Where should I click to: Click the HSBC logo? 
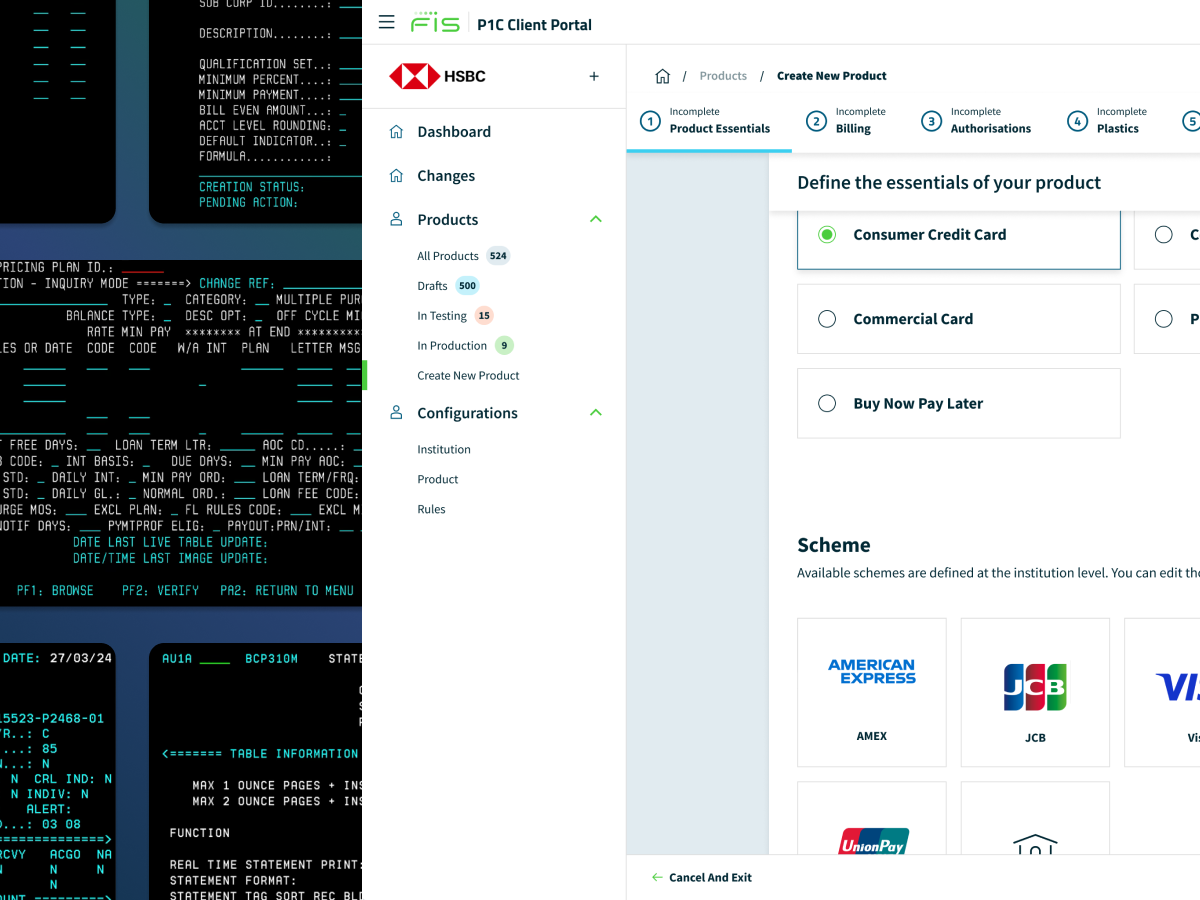437,76
